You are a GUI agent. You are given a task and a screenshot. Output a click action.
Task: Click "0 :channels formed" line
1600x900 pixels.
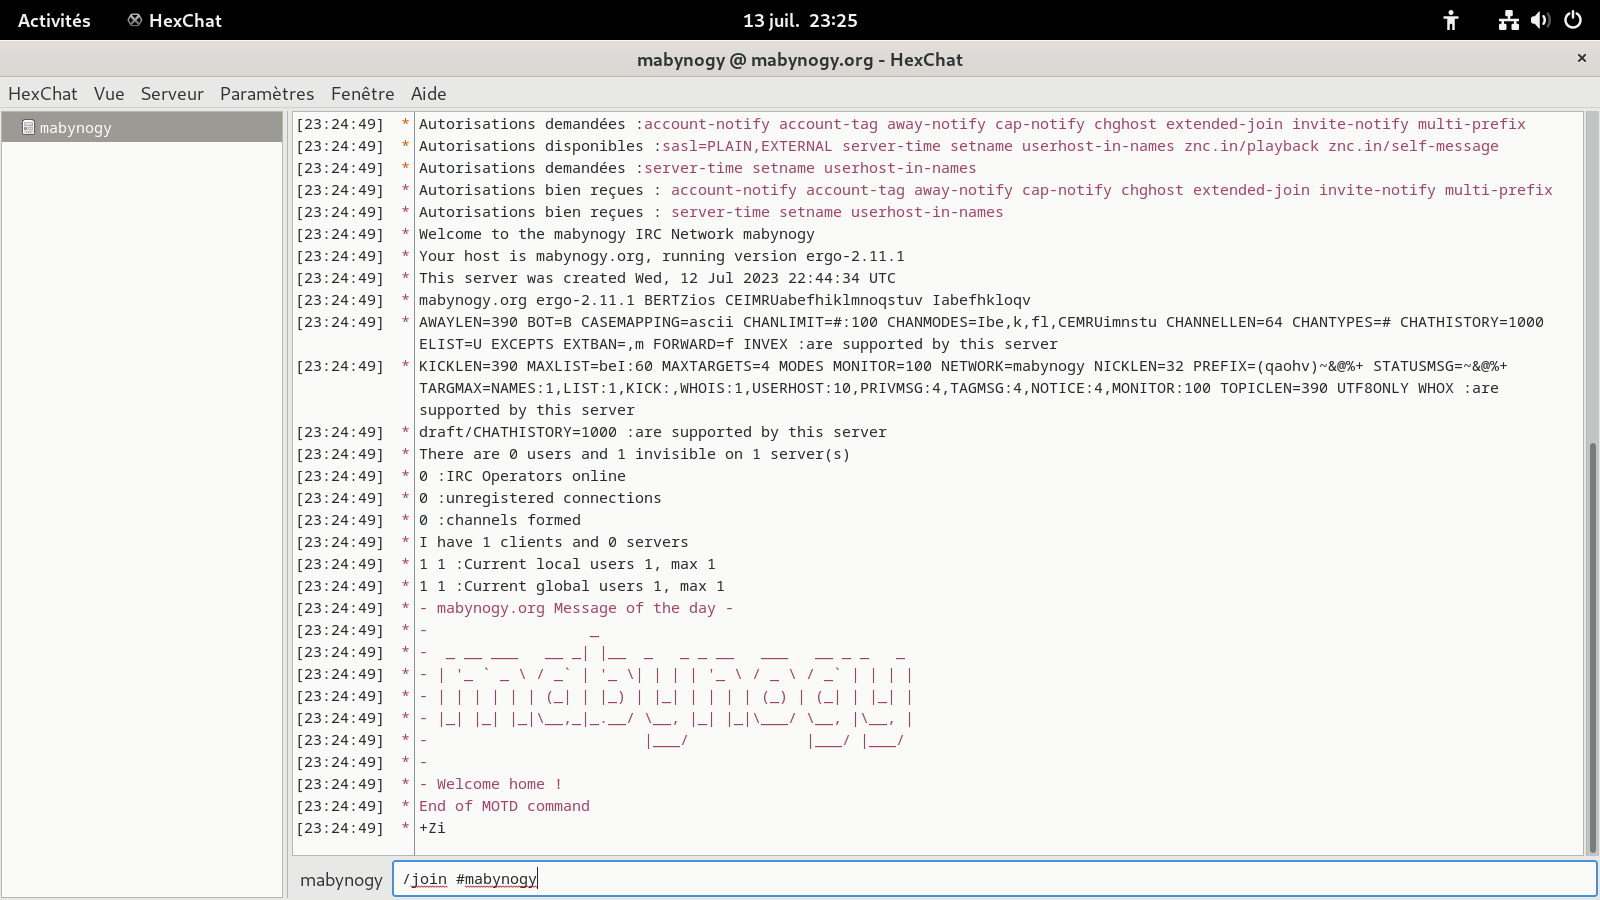click(500, 520)
